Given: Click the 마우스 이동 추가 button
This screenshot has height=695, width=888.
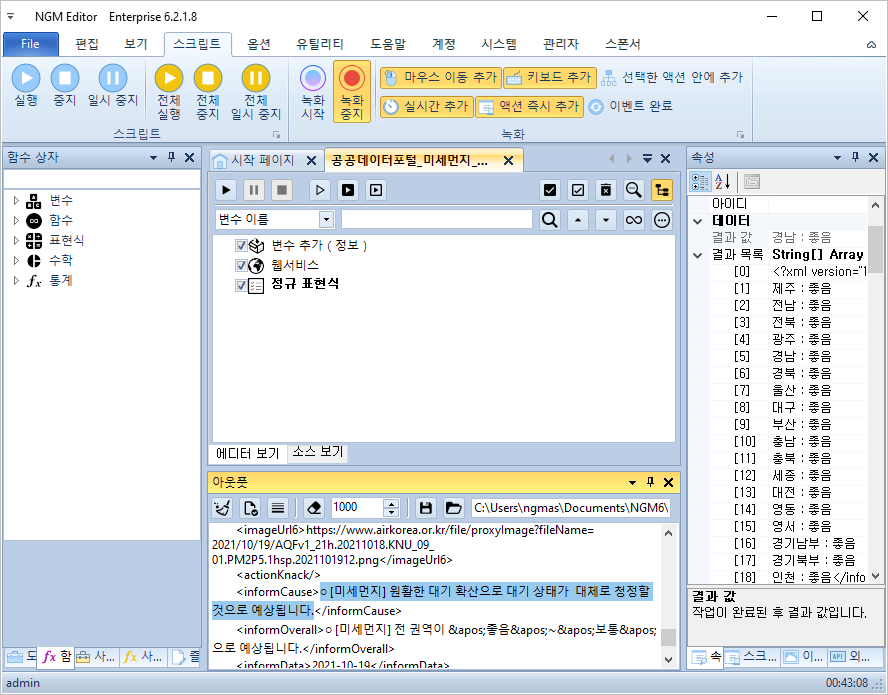Looking at the screenshot, I should coord(441,78).
